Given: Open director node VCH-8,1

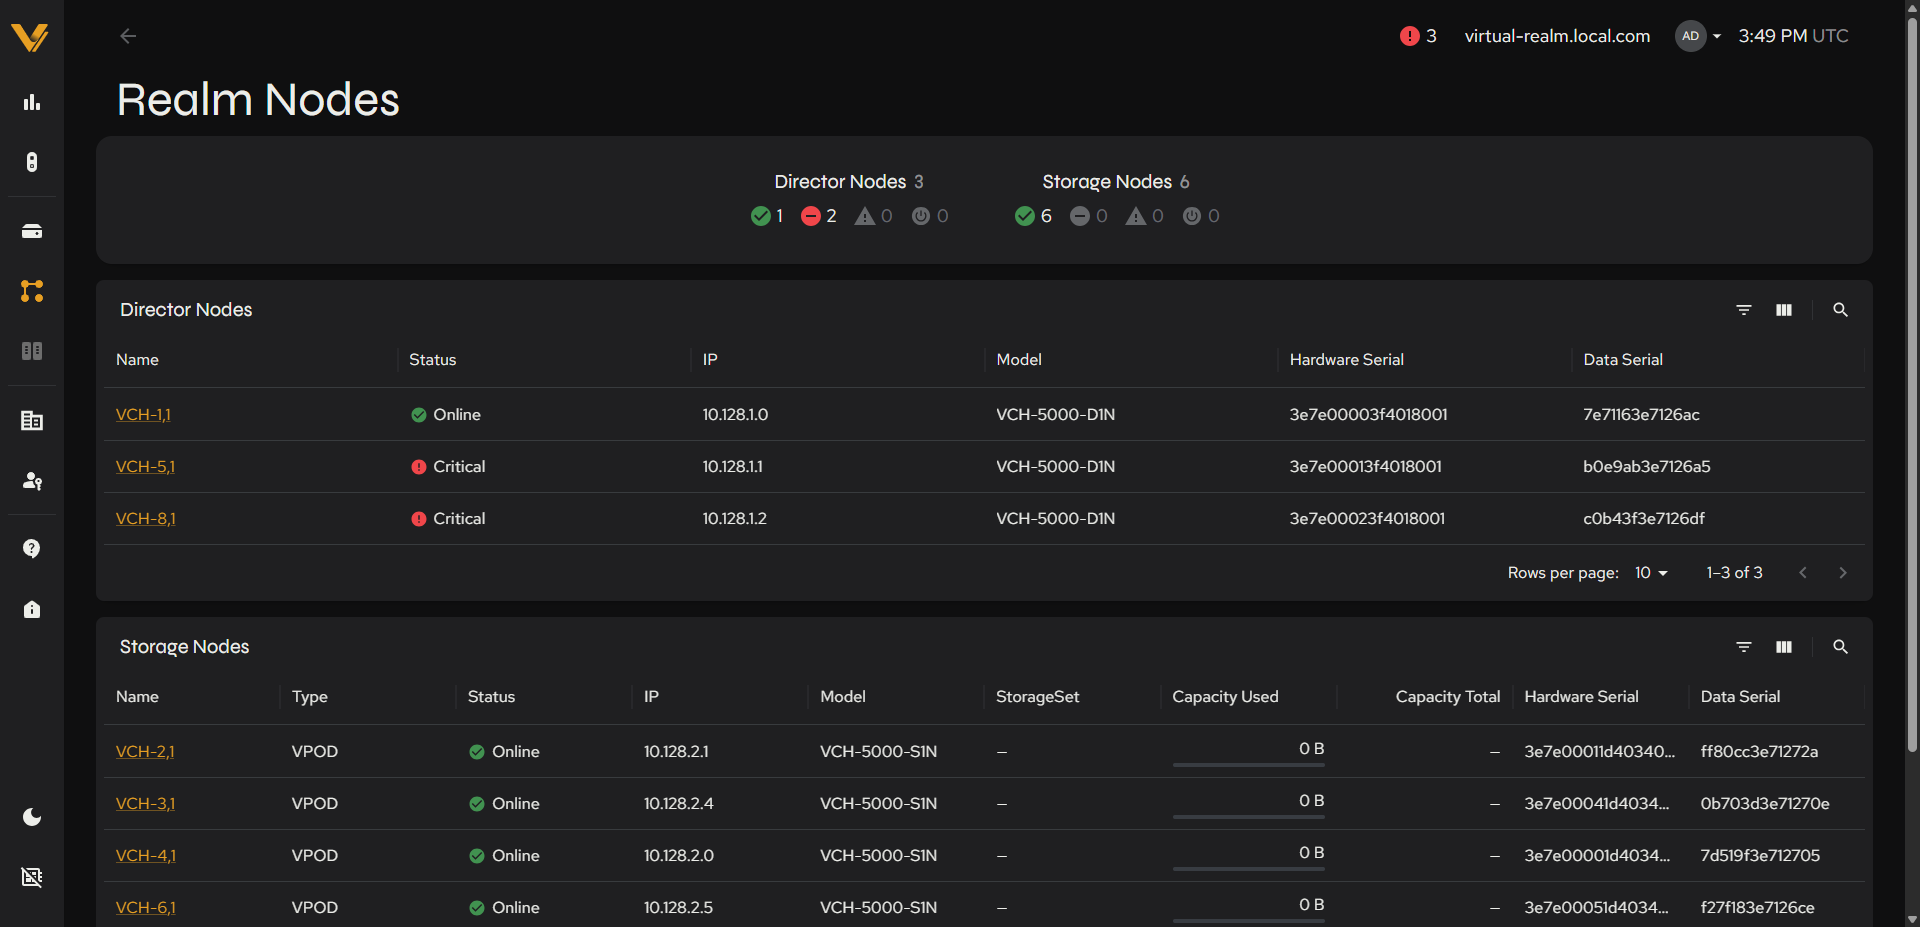Looking at the screenshot, I should 146,519.
